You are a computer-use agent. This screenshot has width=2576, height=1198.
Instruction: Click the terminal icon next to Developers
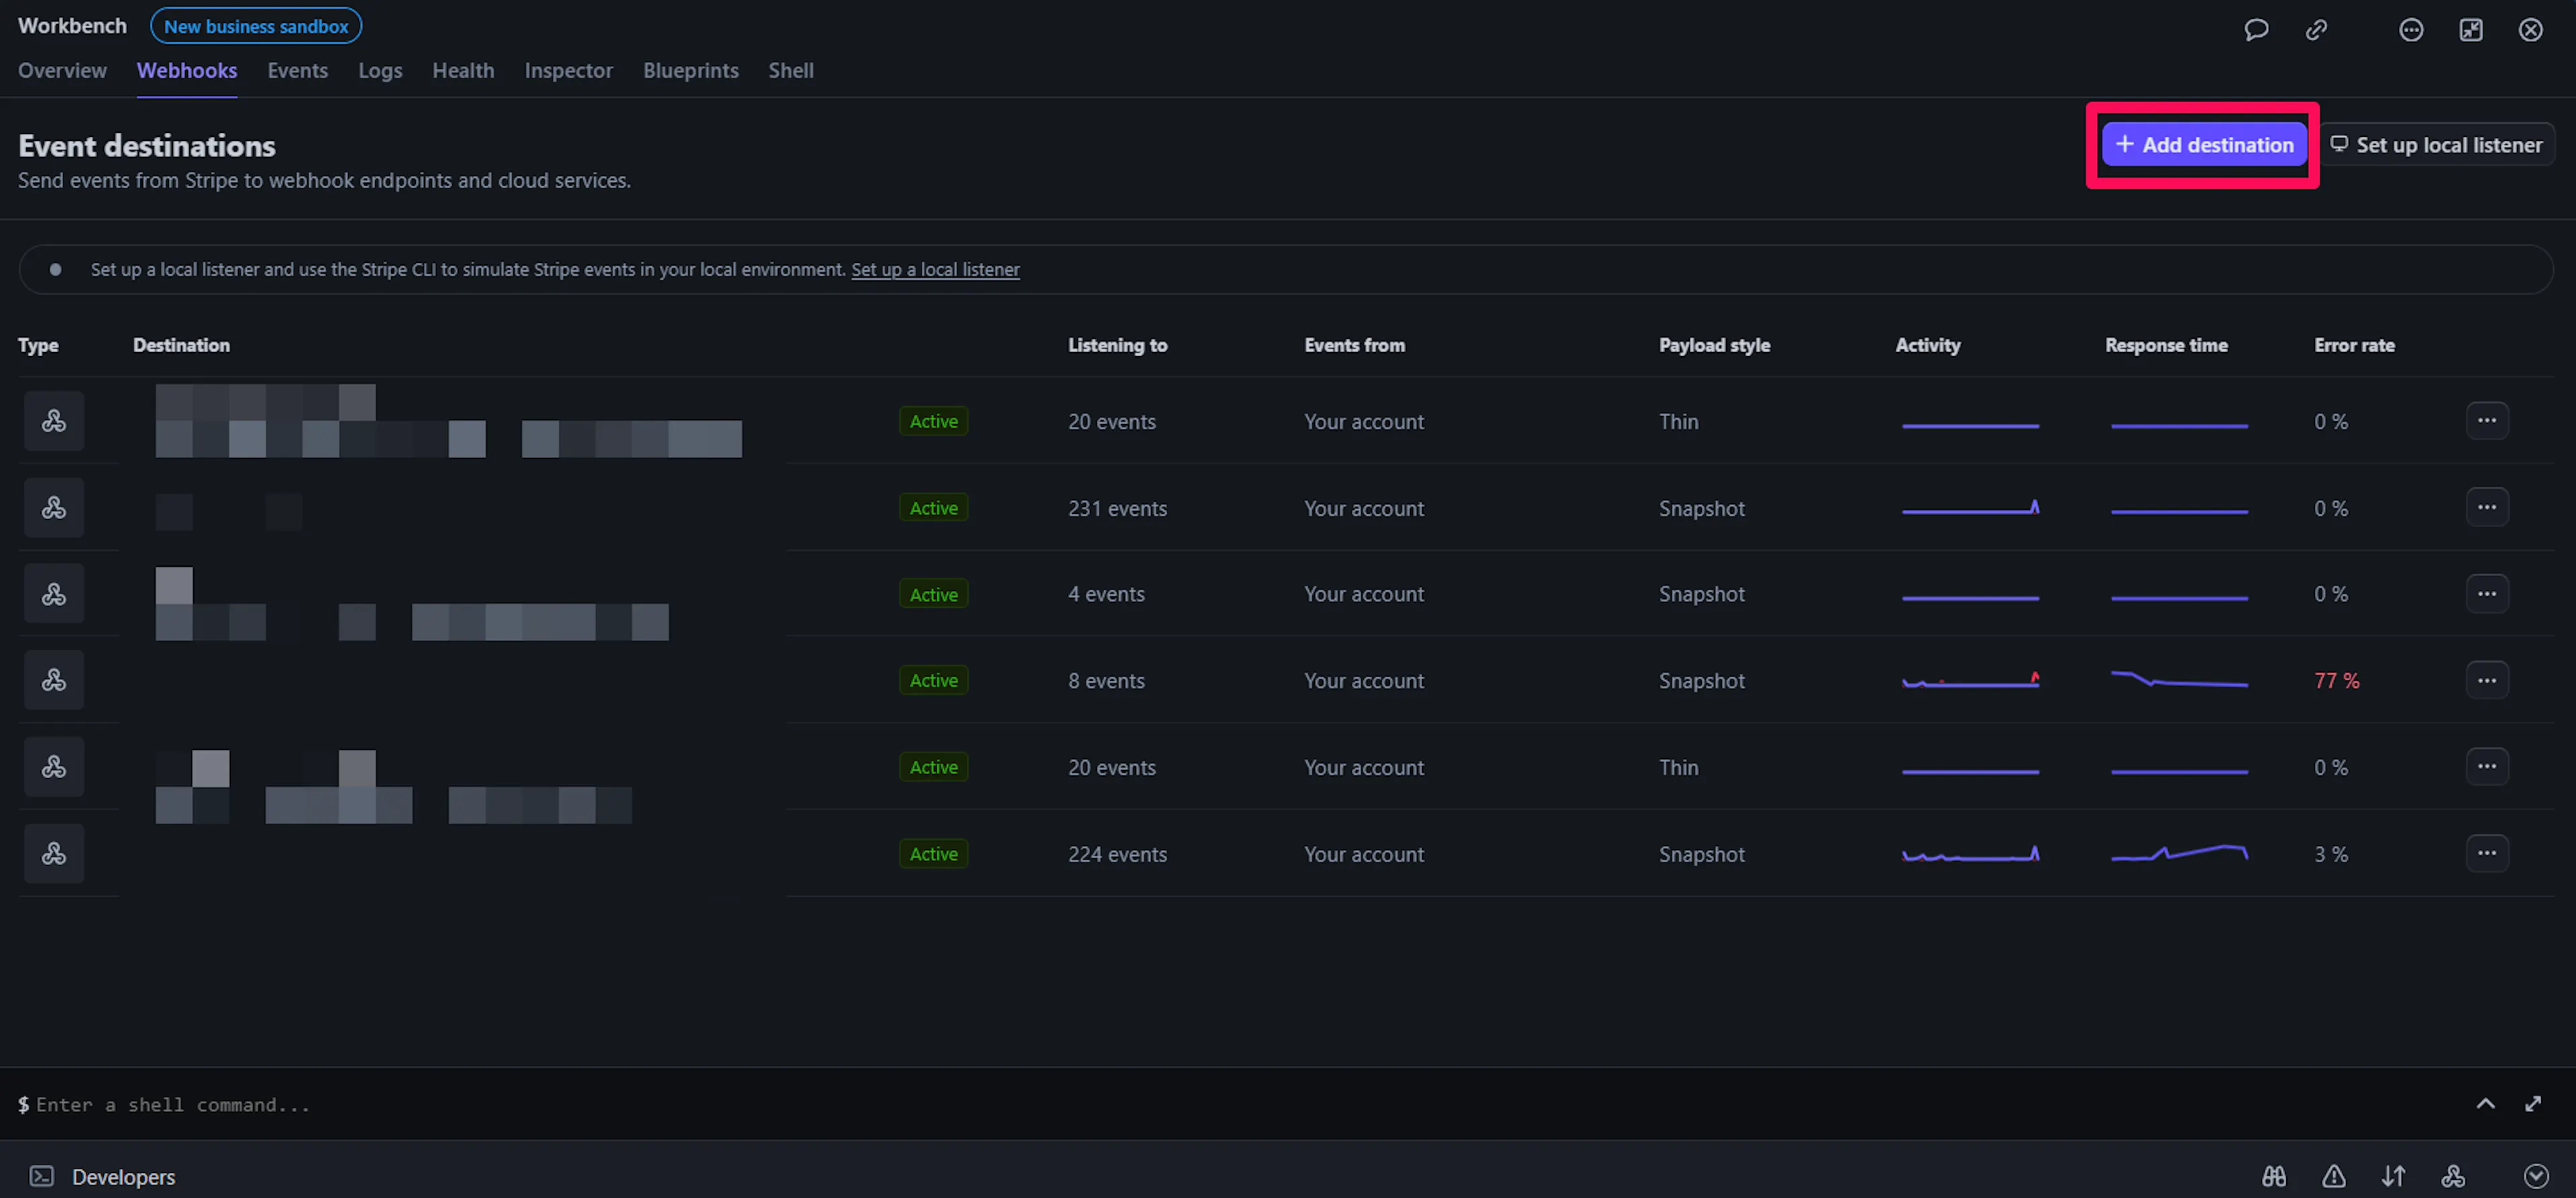tap(41, 1176)
